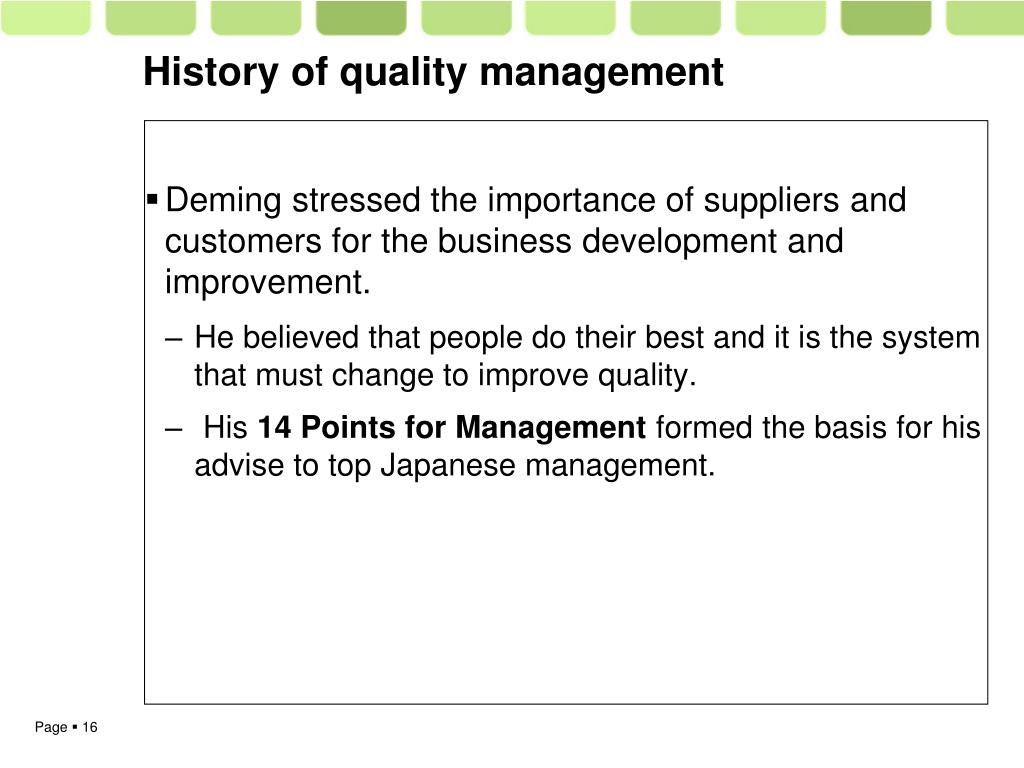Click the words 'Japanese management' in last line
Image resolution: width=1024 pixels, height=768 pixels.
pyautogui.click(x=547, y=466)
